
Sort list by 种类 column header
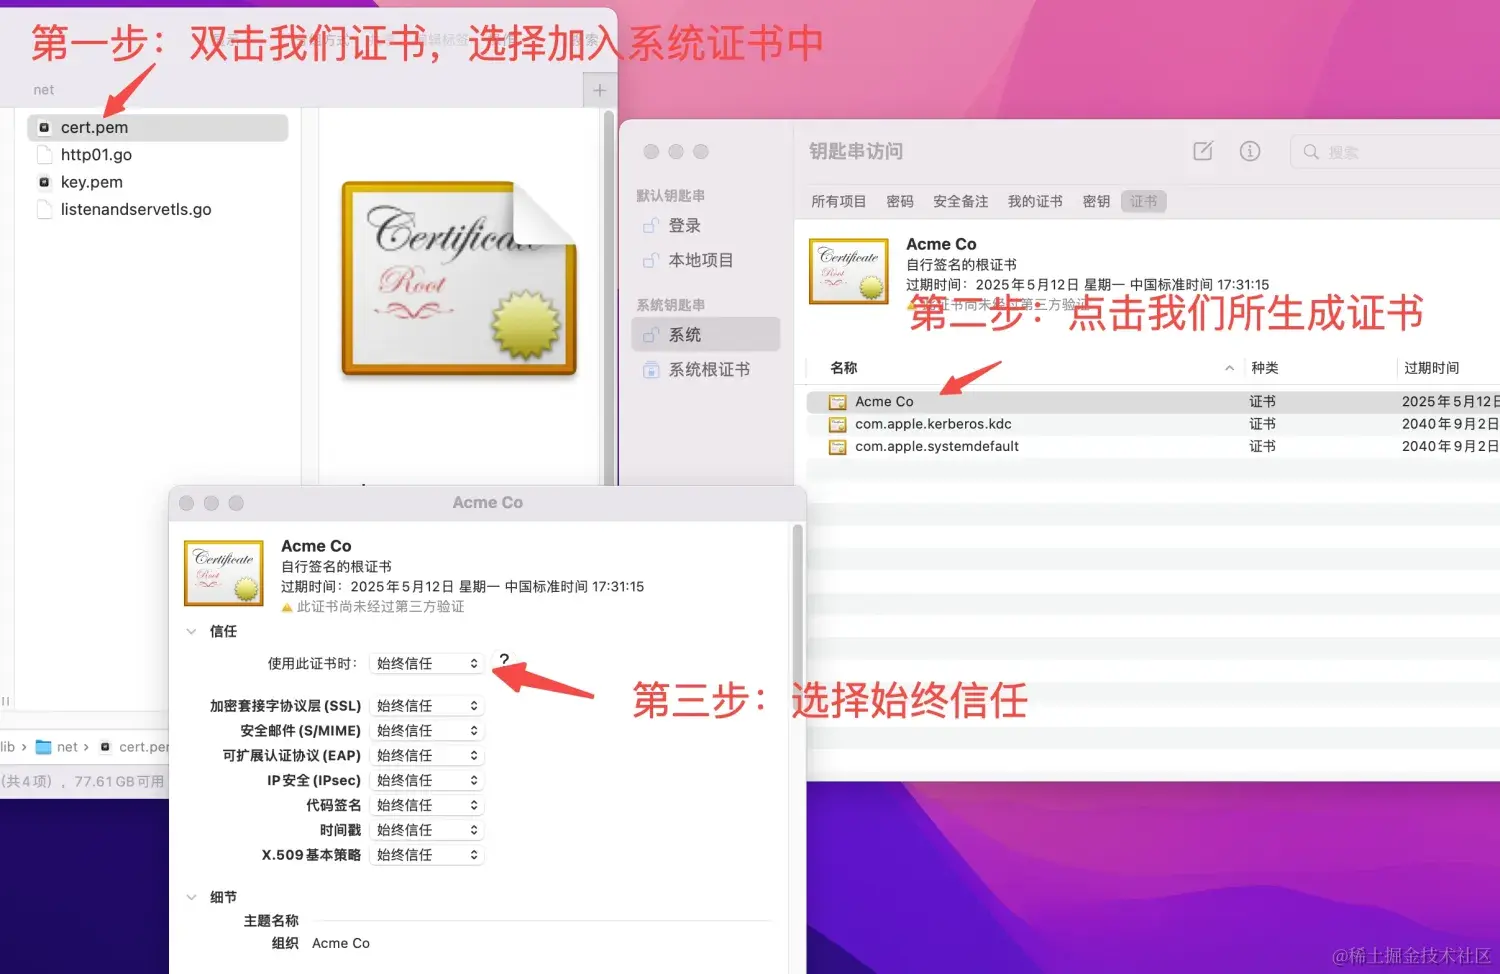[1265, 368]
